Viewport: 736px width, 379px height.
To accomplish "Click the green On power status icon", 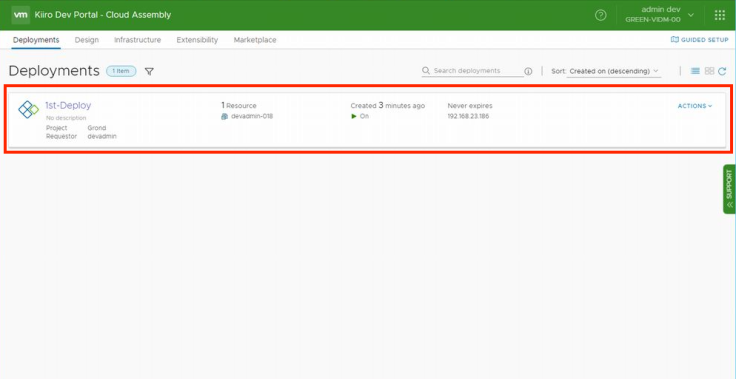I will pos(354,116).
